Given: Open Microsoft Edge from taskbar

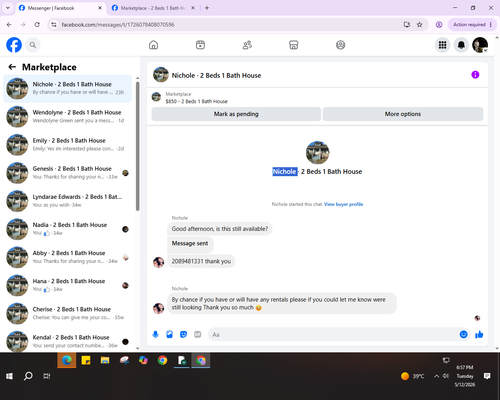Looking at the screenshot, I should pyautogui.click(x=67, y=360).
